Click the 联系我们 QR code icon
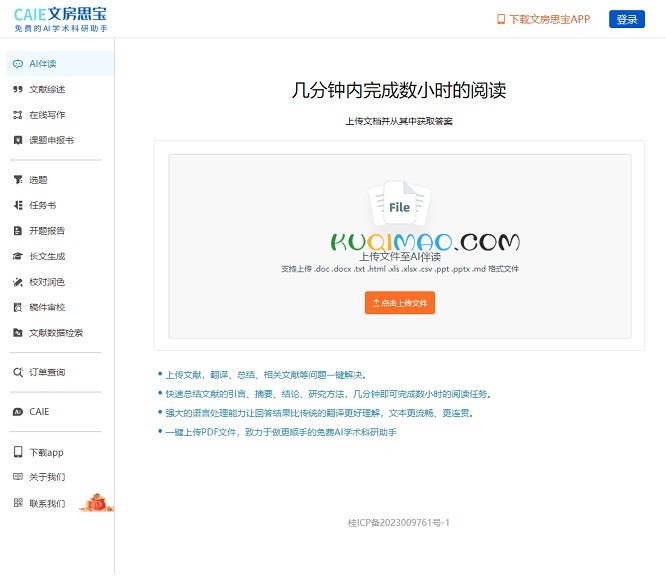 click(x=18, y=503)
